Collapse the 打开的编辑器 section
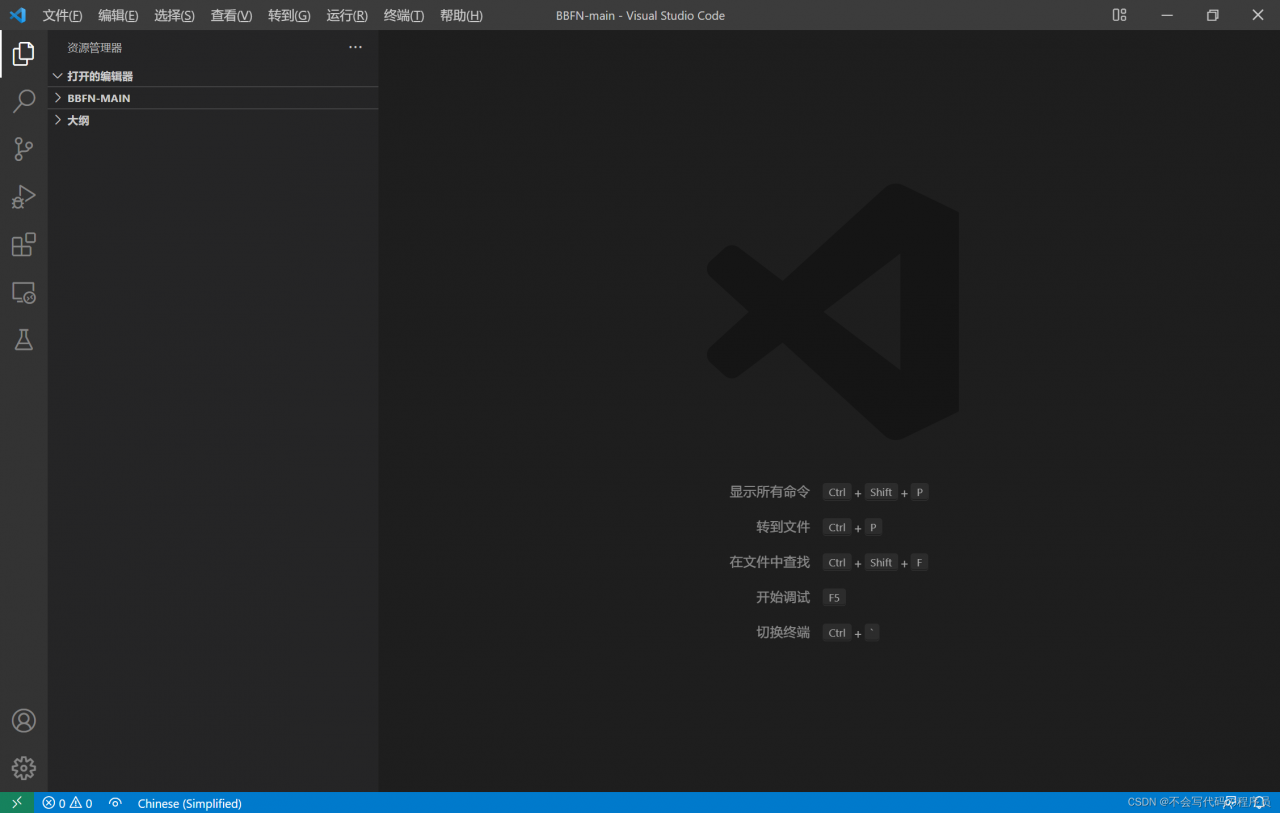This screenshot has height=813, width=1280. click(213, 76)
